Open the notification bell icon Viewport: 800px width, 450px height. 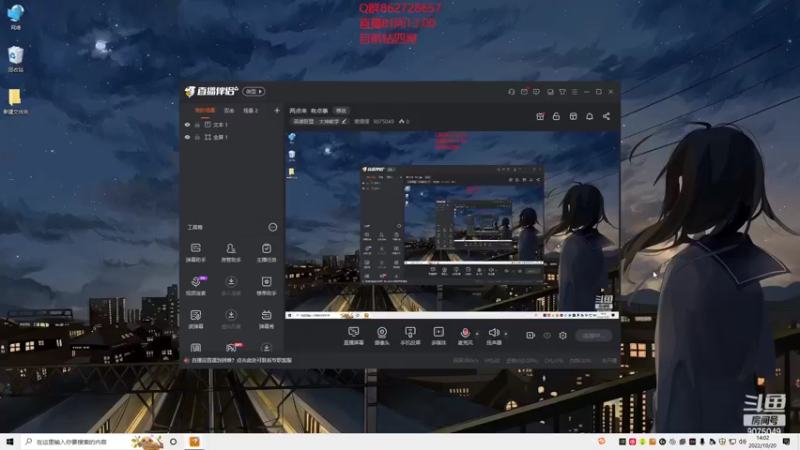[589, 116]
